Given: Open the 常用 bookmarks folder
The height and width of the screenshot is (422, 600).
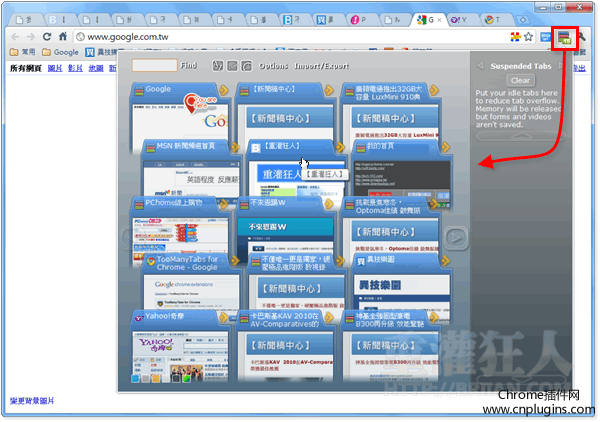Looking at the screenshot, I should click(23, 52).
